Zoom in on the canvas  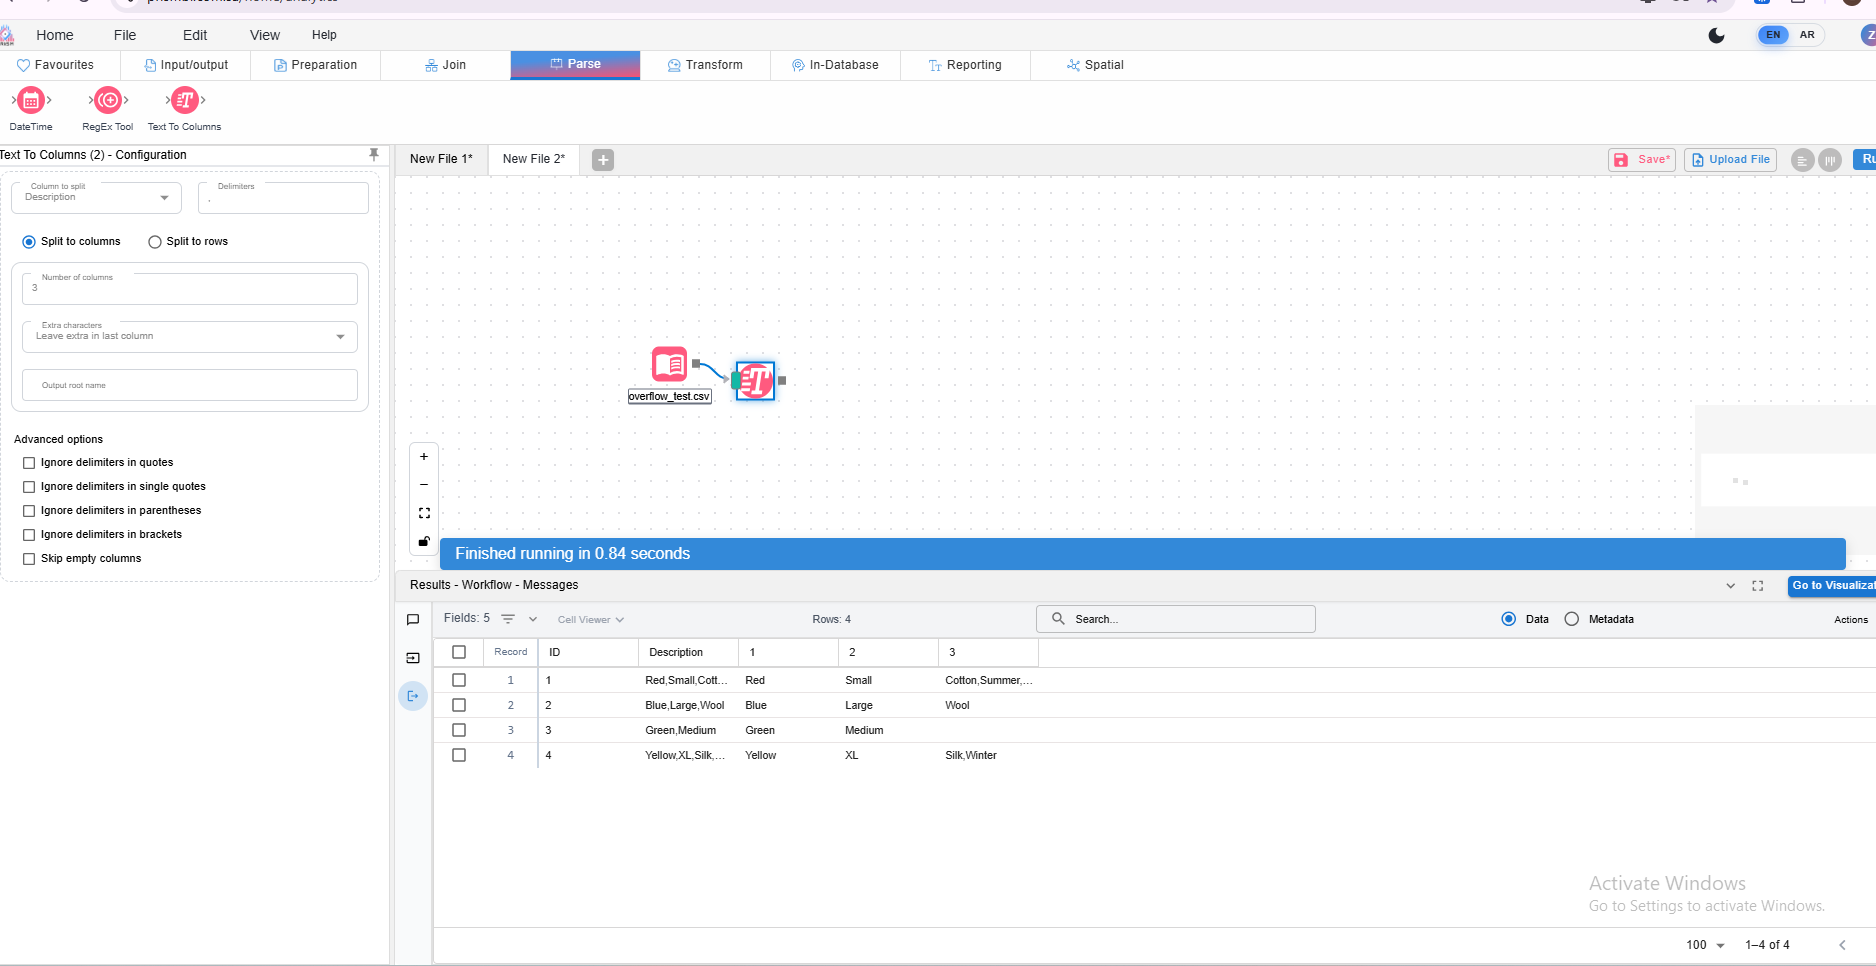coord(424,457)
